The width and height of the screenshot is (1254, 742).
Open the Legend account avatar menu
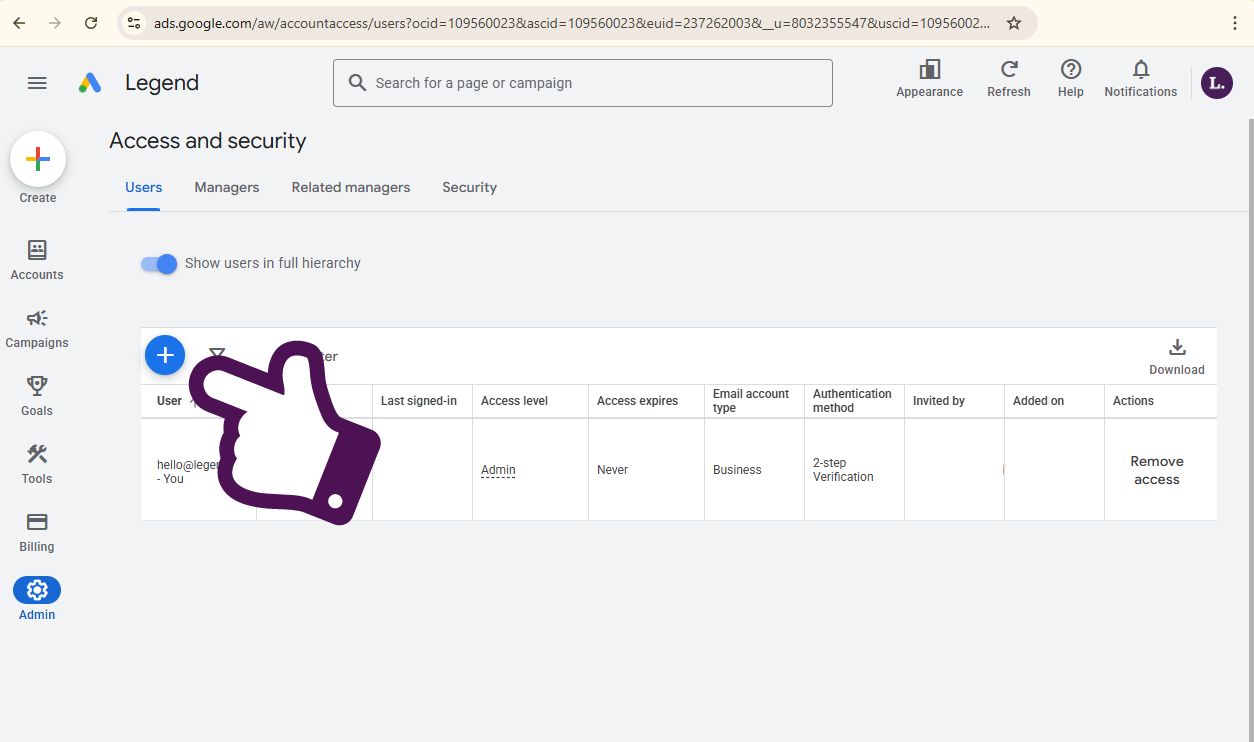click(x=1217, y=83)
